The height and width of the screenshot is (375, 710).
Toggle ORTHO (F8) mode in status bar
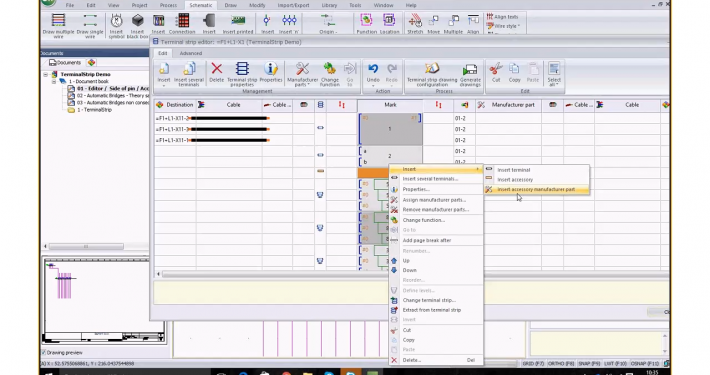point(561,363)
